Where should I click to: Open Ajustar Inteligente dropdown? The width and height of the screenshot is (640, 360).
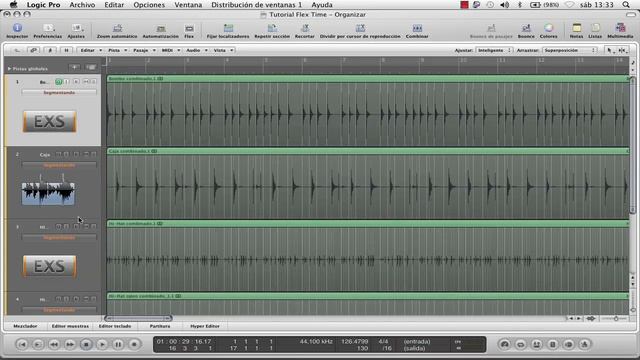coord(494,50)
